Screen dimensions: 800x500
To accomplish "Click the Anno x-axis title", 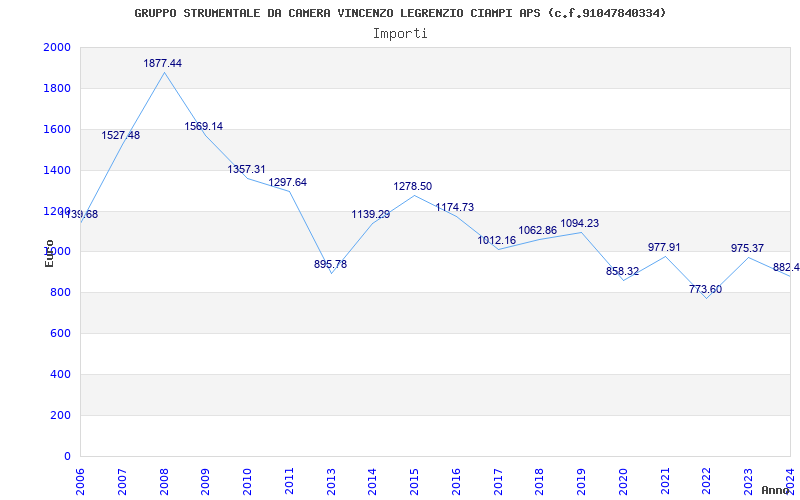I will click(x=776, y=490).
